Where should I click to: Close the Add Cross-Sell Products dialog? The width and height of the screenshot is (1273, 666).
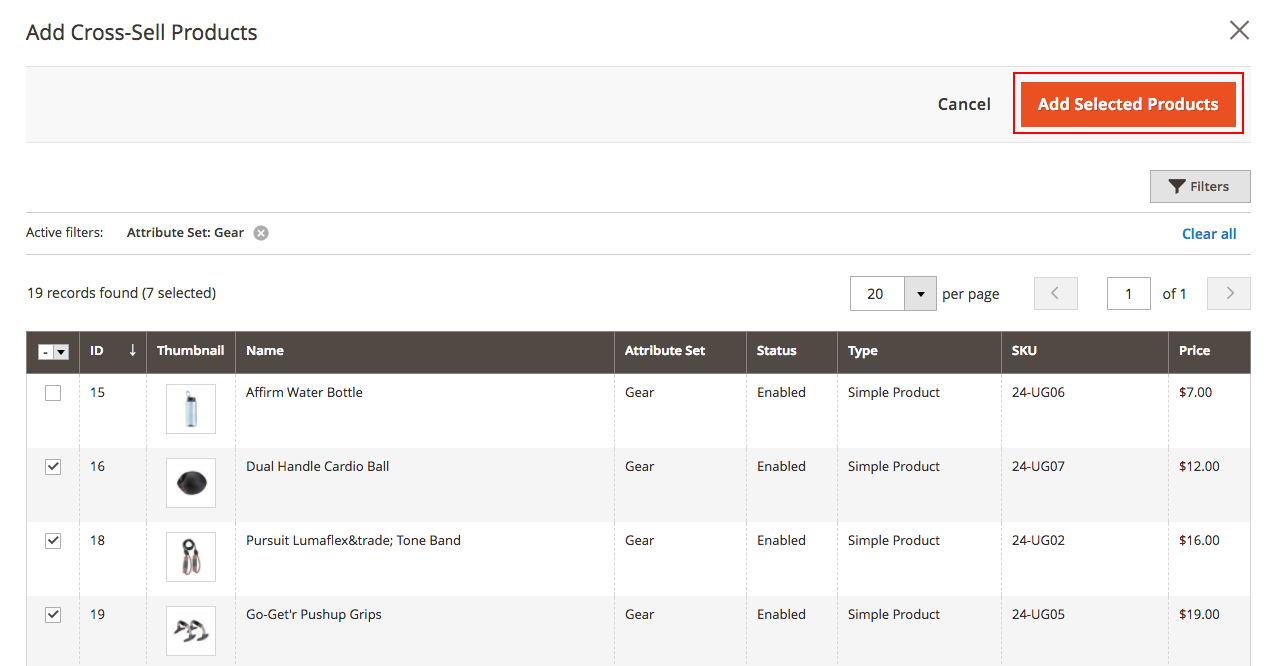pos(1239,30)
